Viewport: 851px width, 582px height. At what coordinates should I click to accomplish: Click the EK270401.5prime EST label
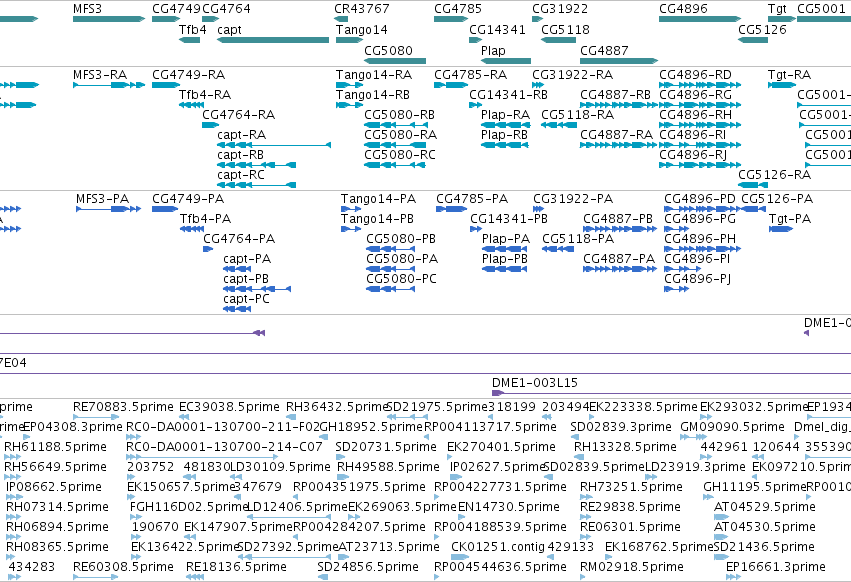point(501,447)
